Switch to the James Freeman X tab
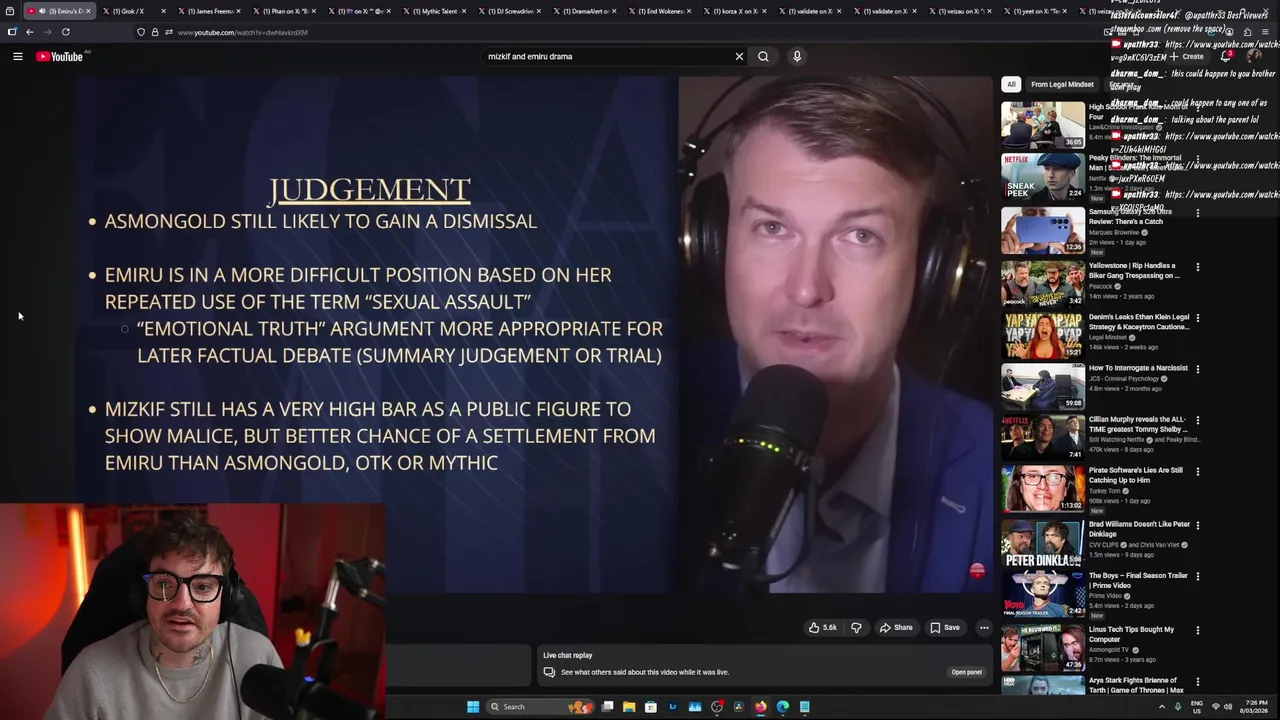Image resolution: width=1280 pixels, height=720 pixels. pyautogui.click(x=210, y=11)
